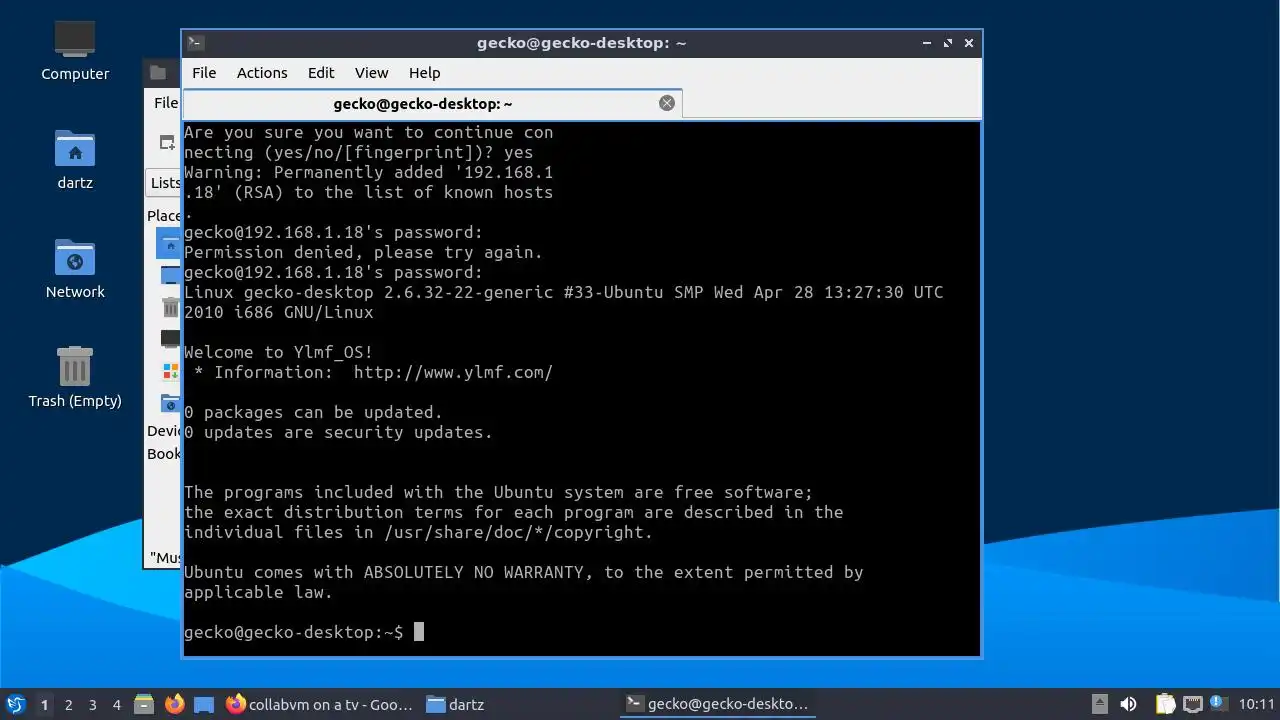Minimize the terminal window

pos(928,43)
